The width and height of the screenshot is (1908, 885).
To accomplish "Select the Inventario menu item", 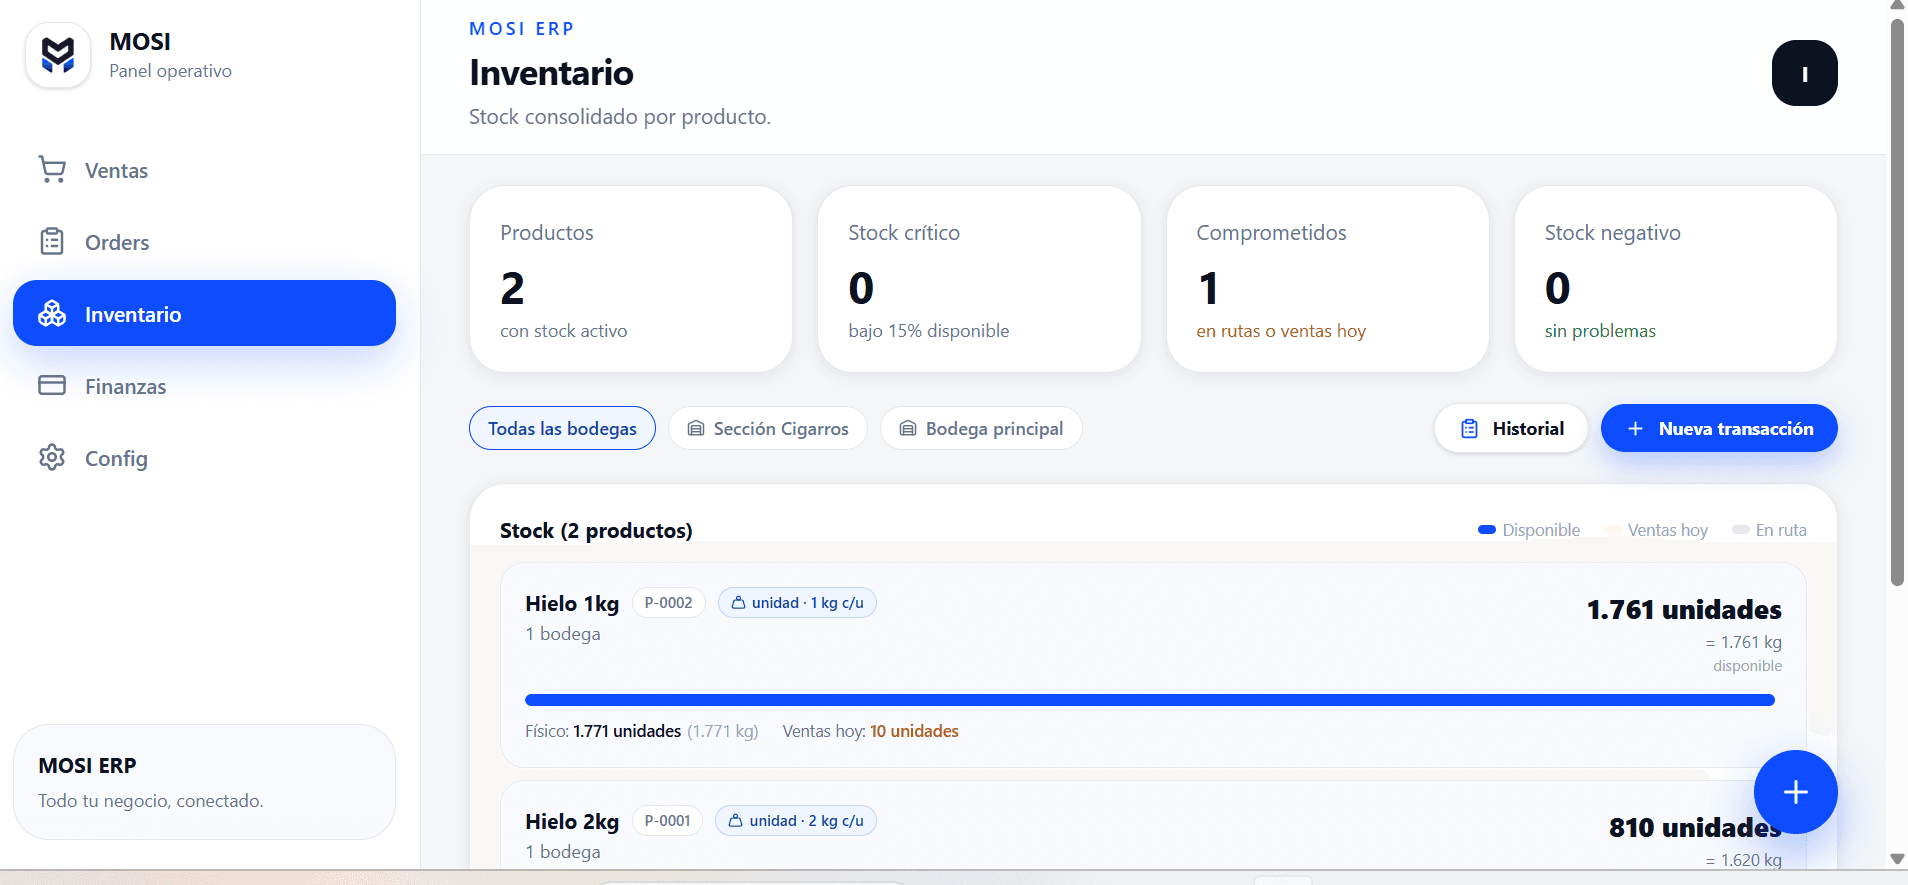I will [204, 313].
